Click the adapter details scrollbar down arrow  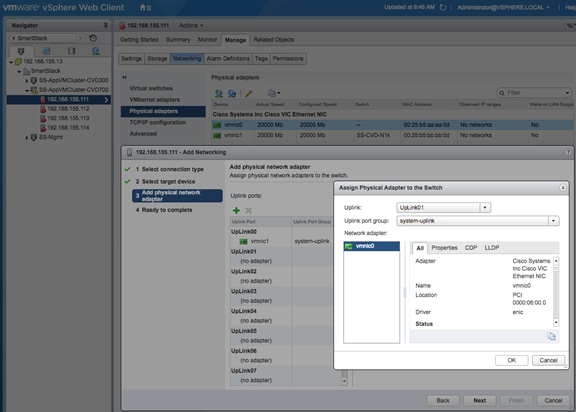coord(556,322)
